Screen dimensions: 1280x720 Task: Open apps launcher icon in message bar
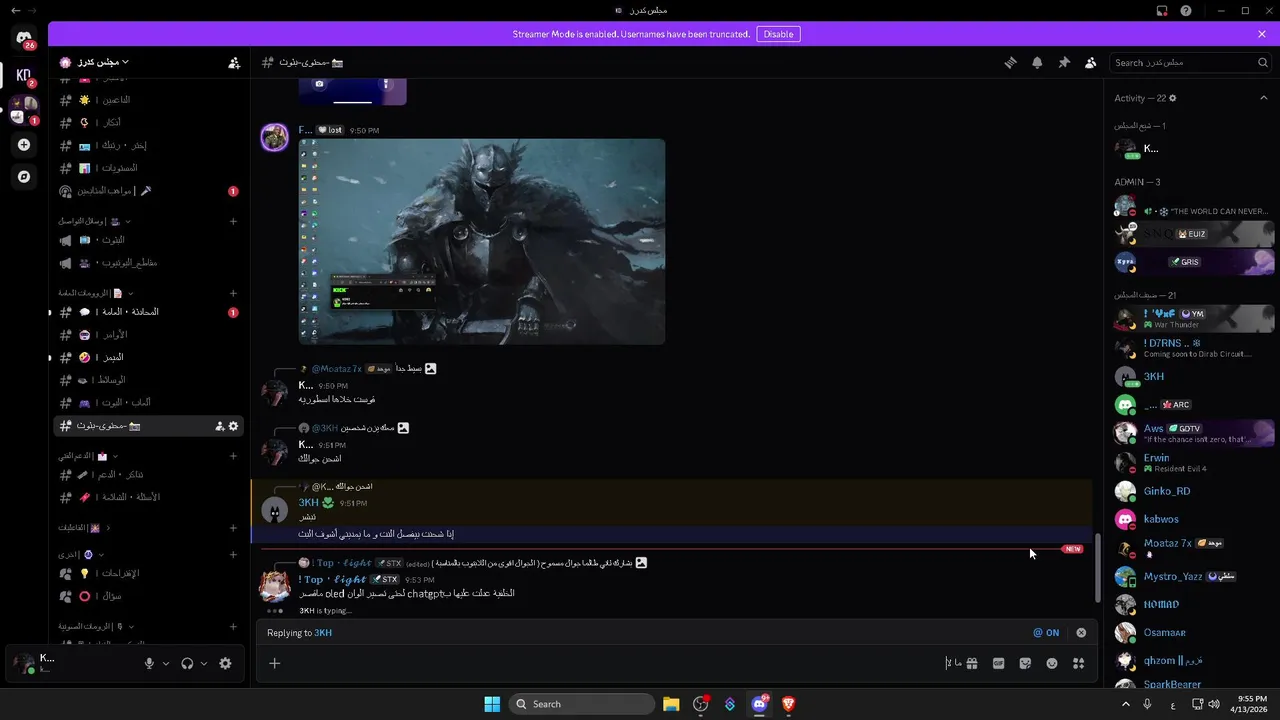[x=1078, y=663]
